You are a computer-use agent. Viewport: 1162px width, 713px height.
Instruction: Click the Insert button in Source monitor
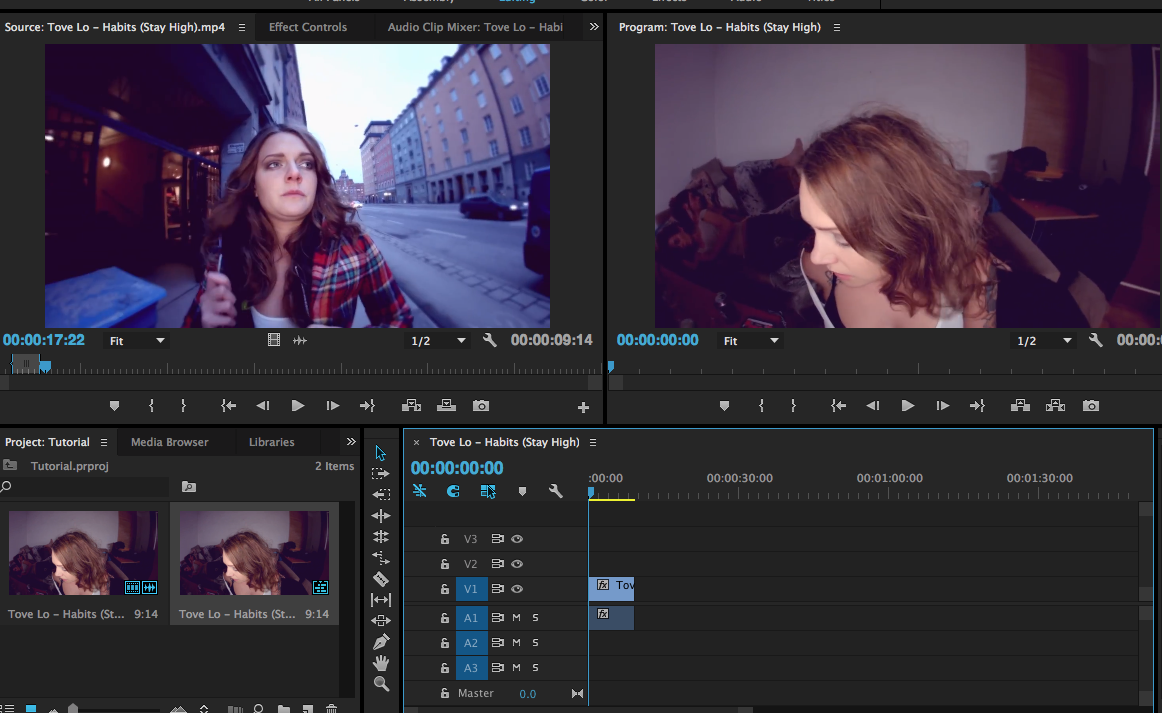[x=411, y=406]
